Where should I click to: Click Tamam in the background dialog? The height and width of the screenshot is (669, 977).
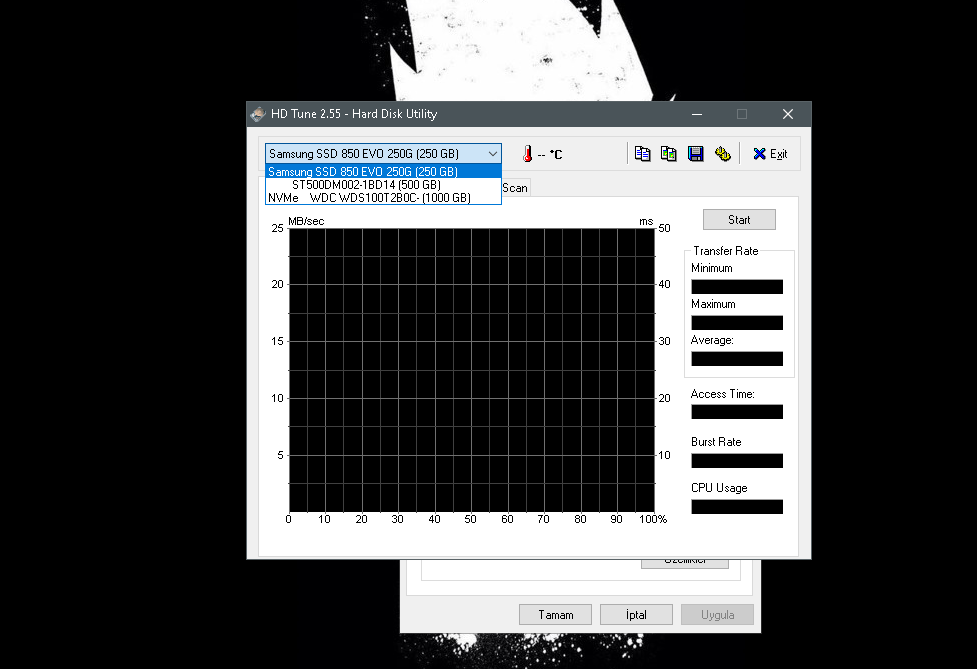[x=555, y=614]
